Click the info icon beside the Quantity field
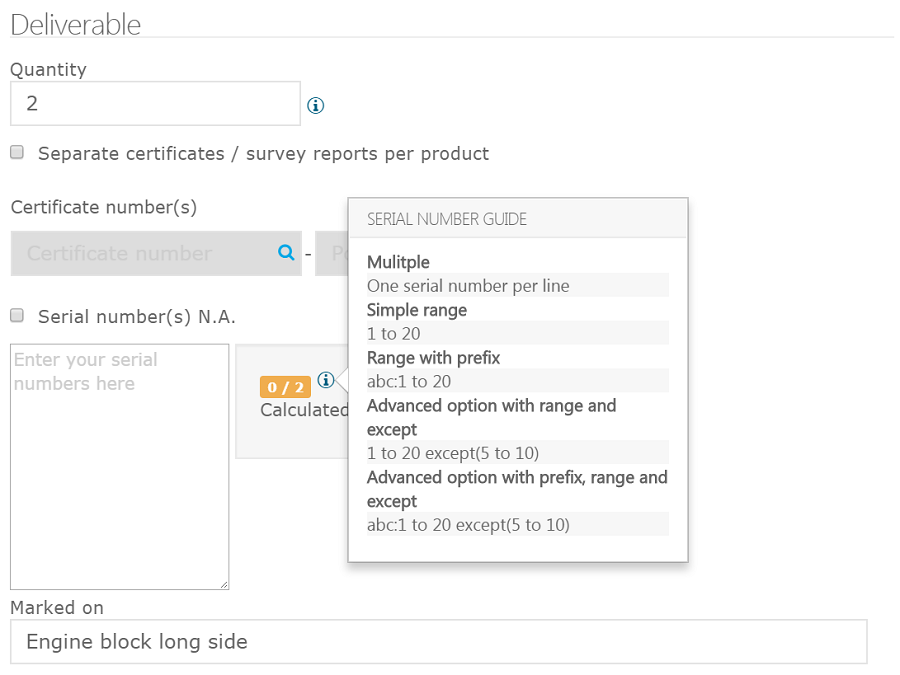Image resolution: width=900 pixels, height=675 pixels. click(x=315, y=104)
